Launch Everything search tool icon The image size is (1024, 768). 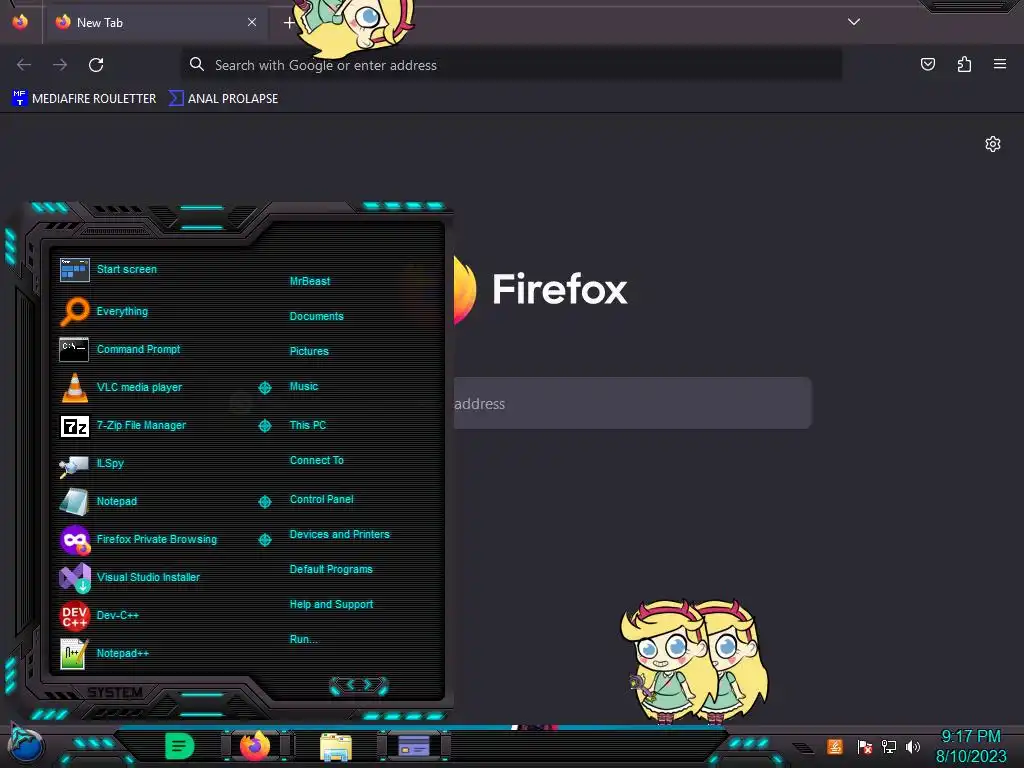pos(74,311)
